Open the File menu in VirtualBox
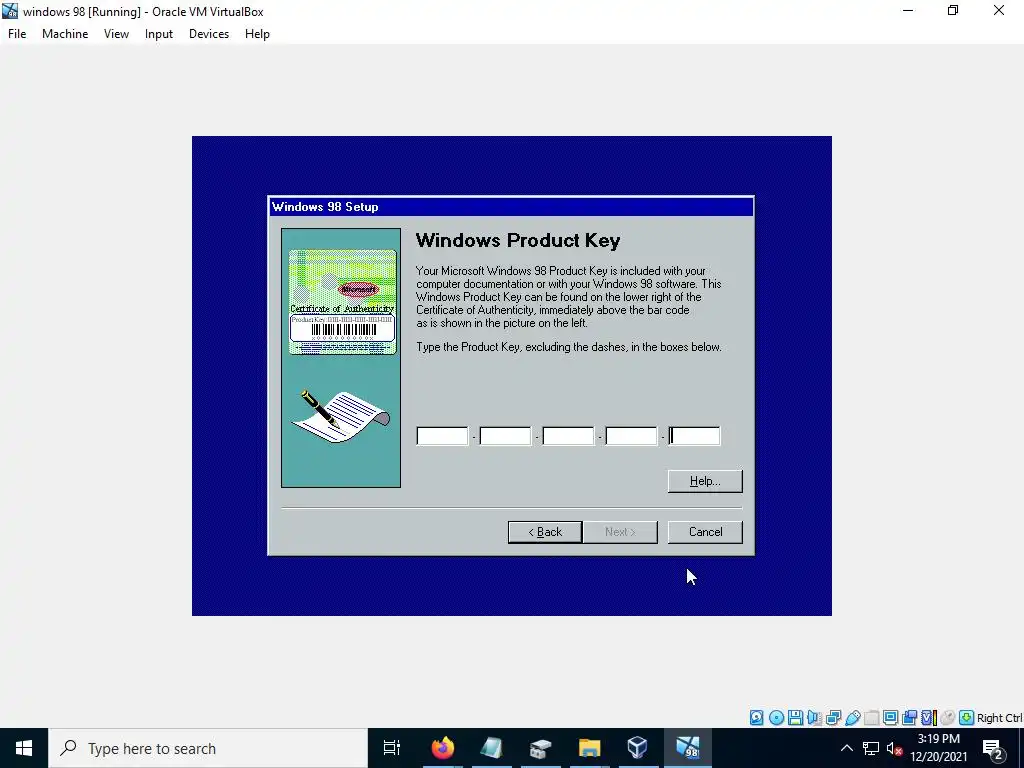Image resolution: width=1024 pixels, height=768 pixels. pyautogui.click(x=17, y=34)
